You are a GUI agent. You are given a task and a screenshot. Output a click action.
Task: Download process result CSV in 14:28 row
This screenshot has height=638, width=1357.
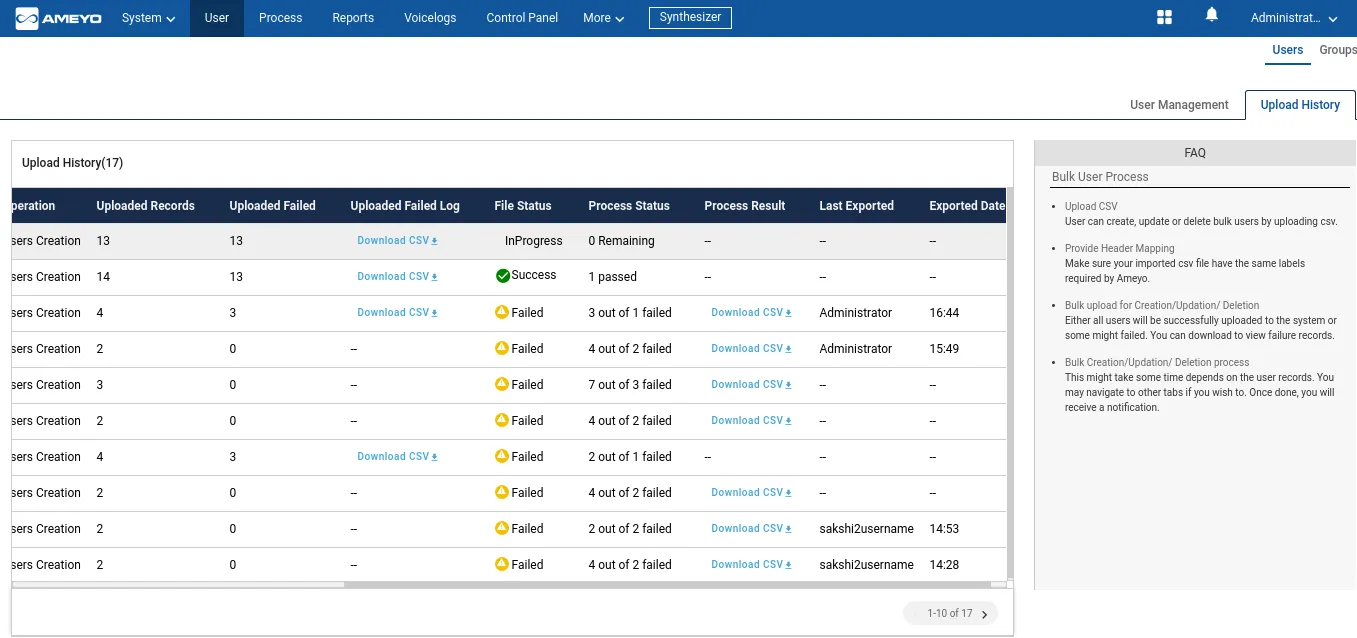751,565
